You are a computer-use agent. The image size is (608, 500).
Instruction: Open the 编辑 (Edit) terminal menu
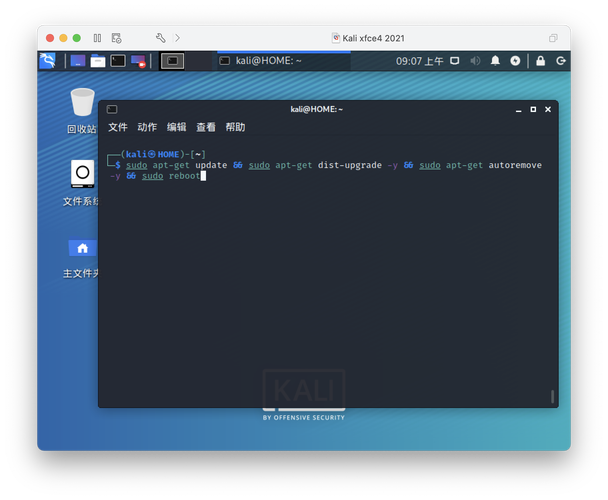pos(176,127)
